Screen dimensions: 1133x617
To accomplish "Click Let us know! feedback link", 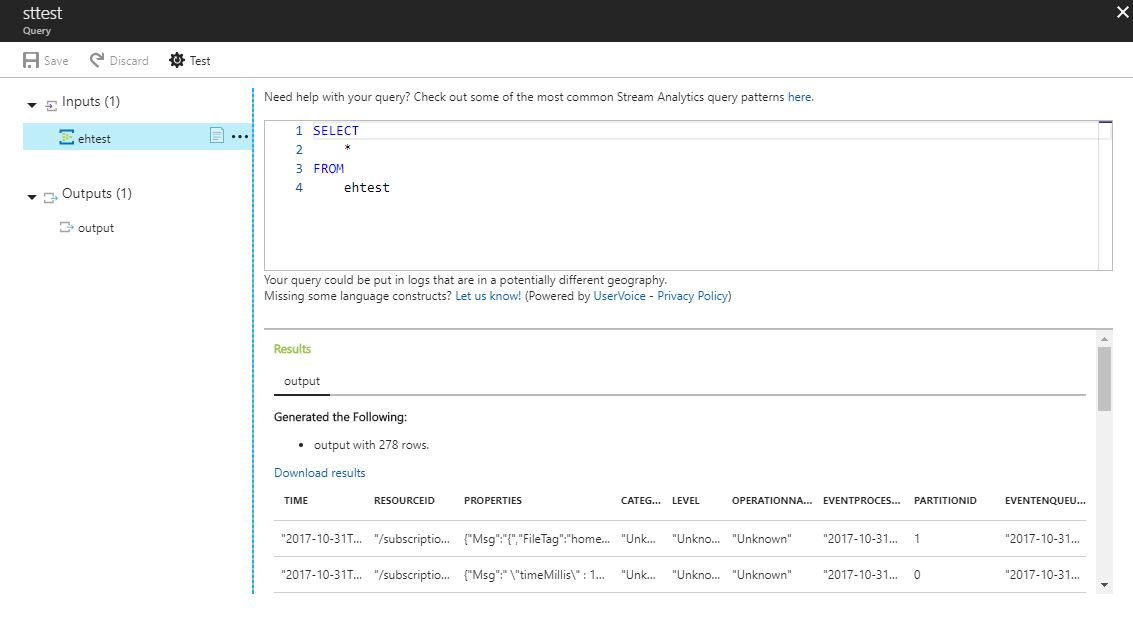I will pyautogui.click(x=490, y=295).
